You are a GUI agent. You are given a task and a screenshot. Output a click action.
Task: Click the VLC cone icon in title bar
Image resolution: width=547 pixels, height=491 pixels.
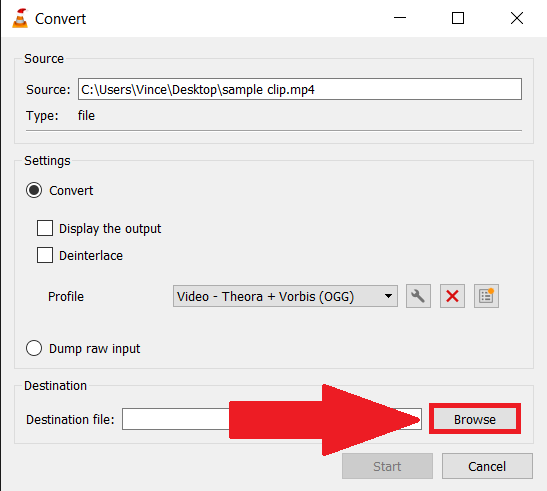point(20,18)
